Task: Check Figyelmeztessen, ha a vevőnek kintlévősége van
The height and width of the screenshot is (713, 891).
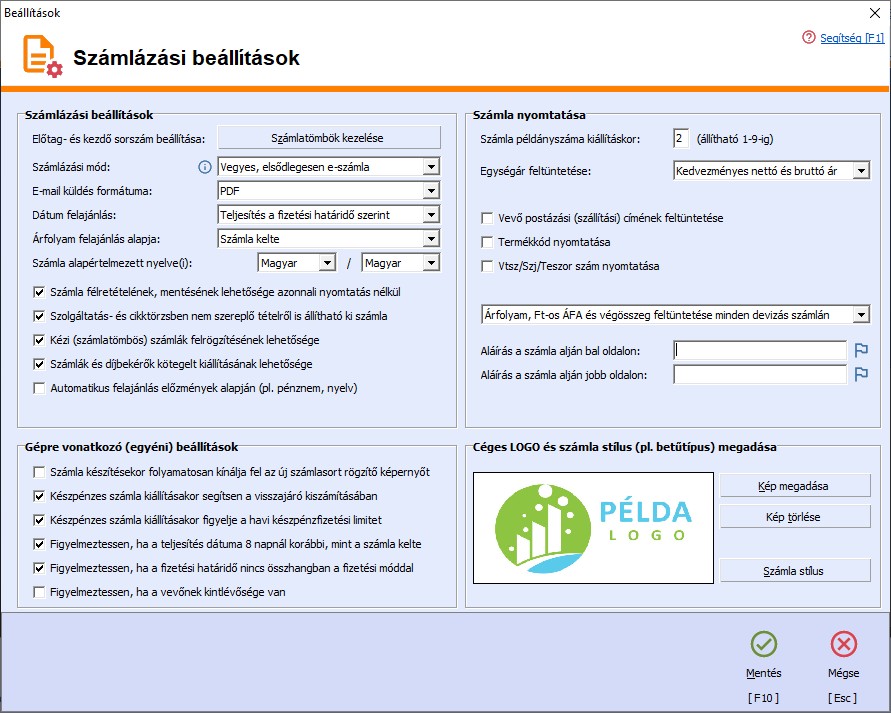Action: [x=39, y=592]
